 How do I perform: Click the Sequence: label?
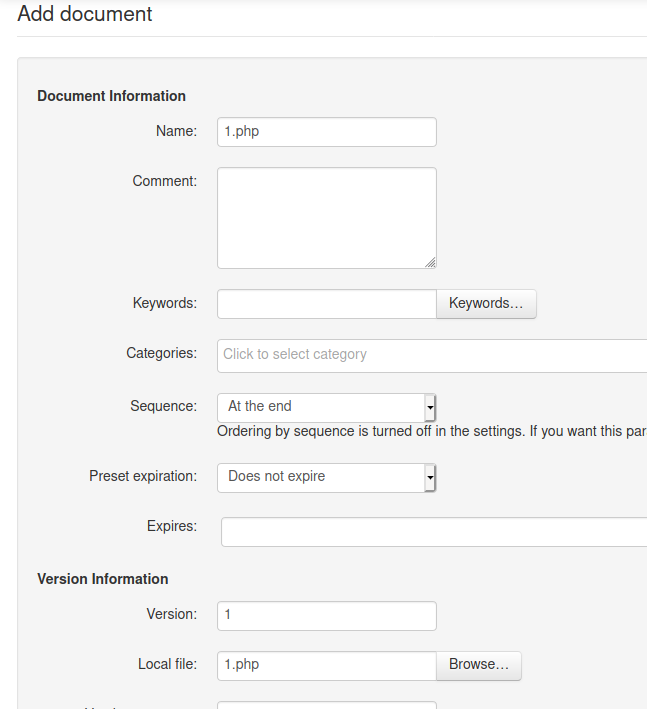164,406
